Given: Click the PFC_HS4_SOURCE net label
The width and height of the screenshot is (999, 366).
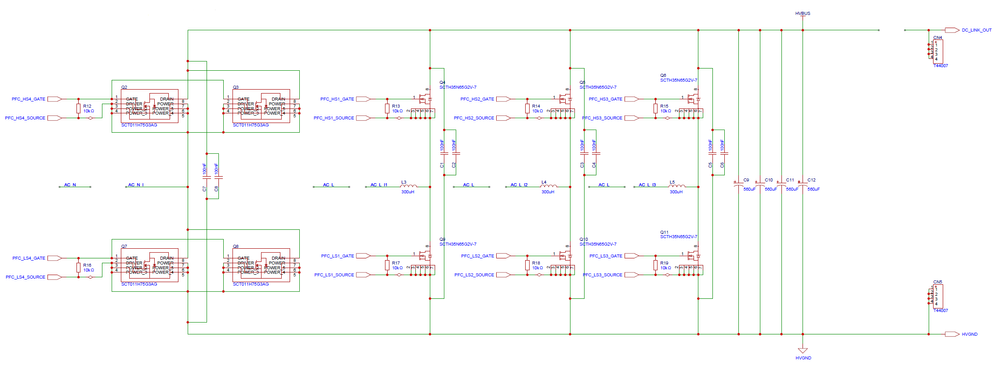Looking at the screenshot, I should point(25,118).
